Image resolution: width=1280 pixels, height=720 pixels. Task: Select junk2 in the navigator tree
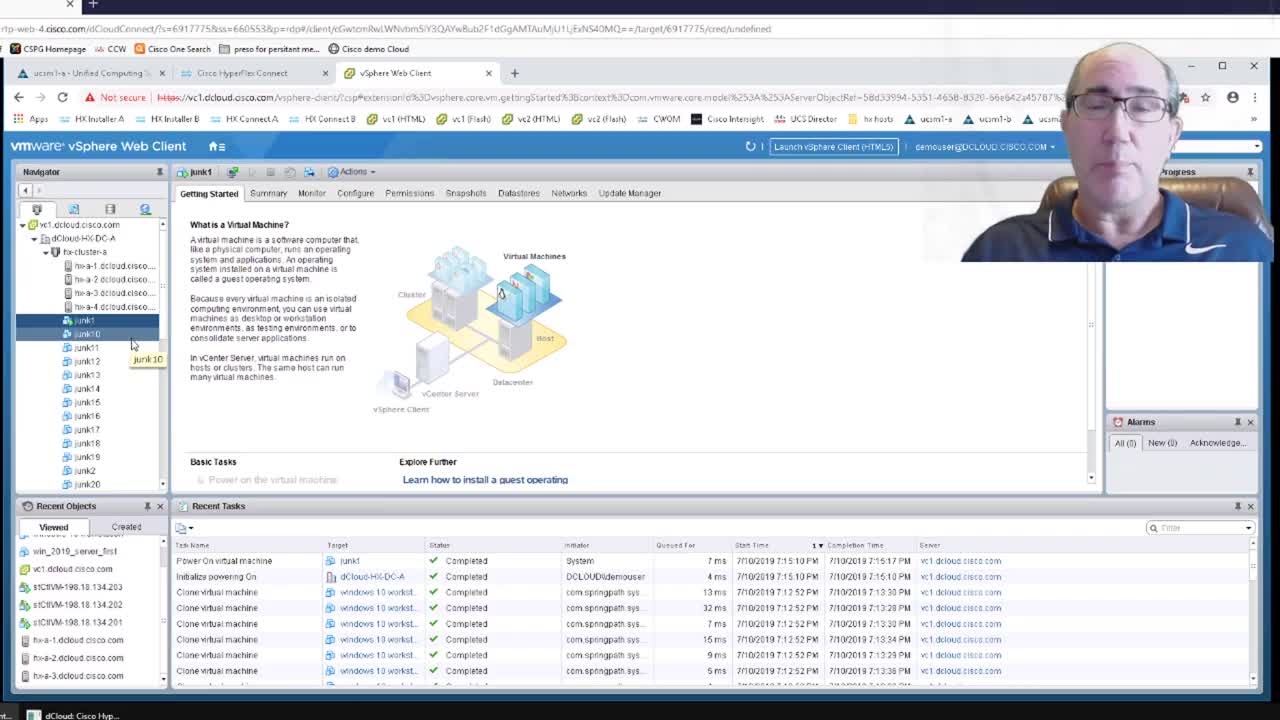click(85, 471)
